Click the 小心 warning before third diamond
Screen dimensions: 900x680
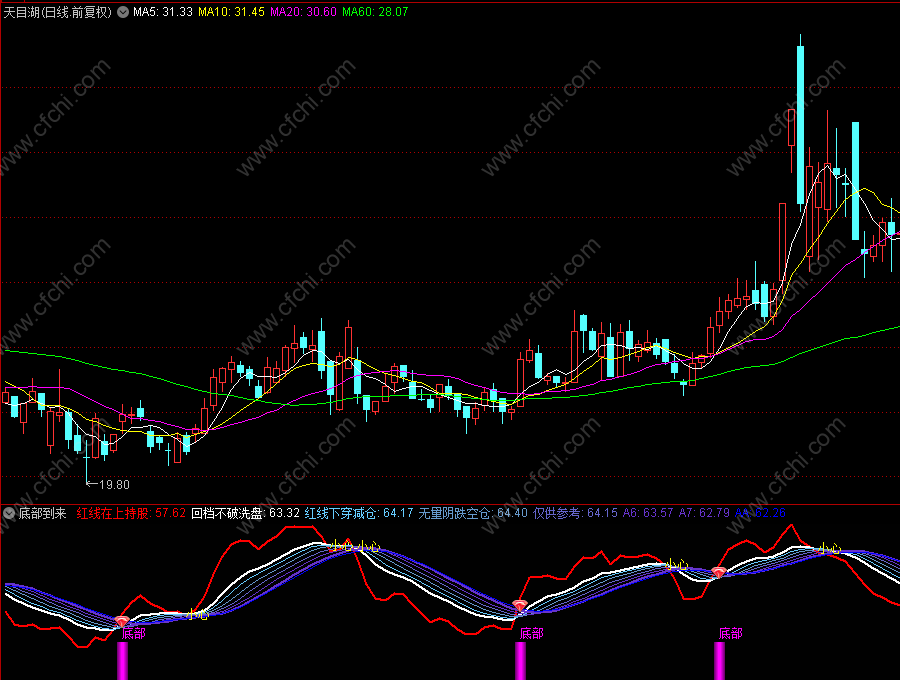pyautogui.click(x=677, y=565)
